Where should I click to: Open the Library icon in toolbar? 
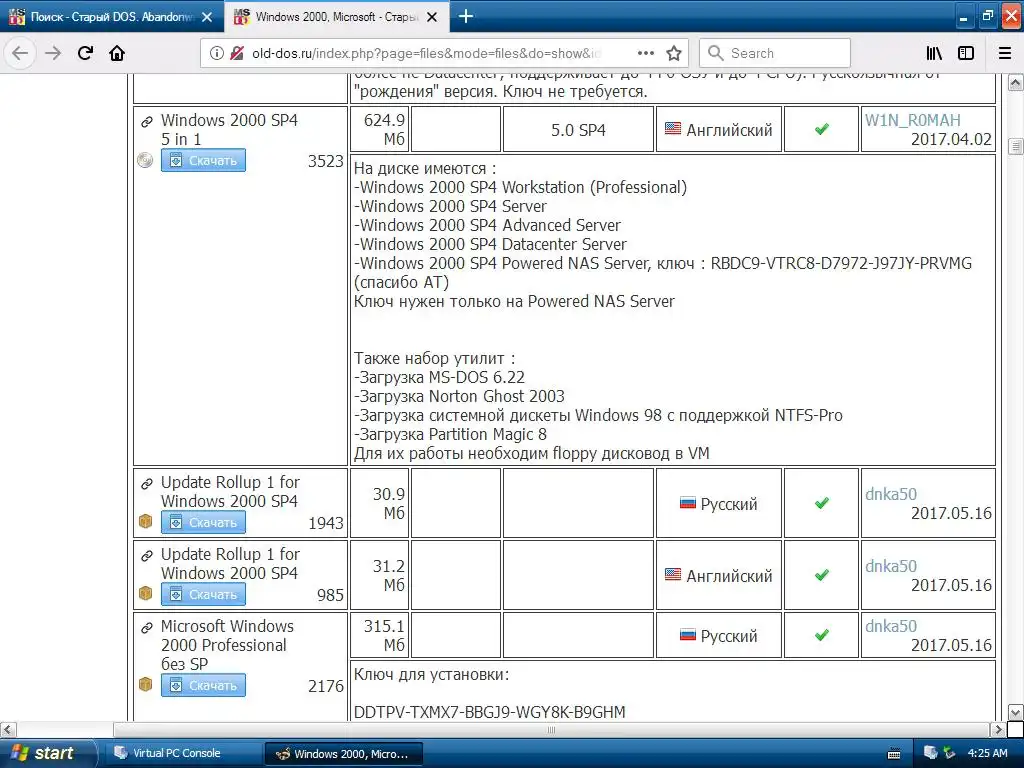click(x=934, y=53)
